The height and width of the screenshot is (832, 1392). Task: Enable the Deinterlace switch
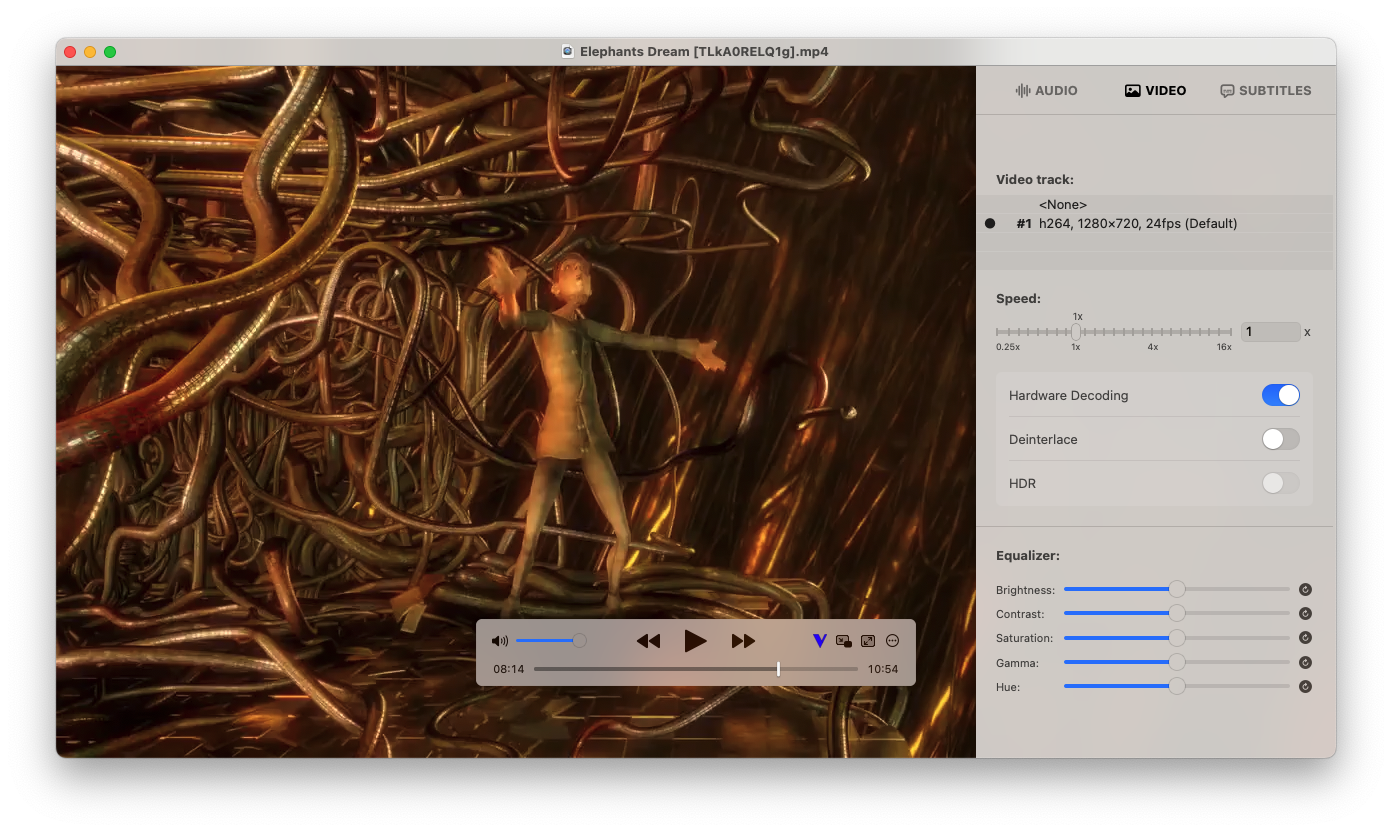pos(1281,439)
